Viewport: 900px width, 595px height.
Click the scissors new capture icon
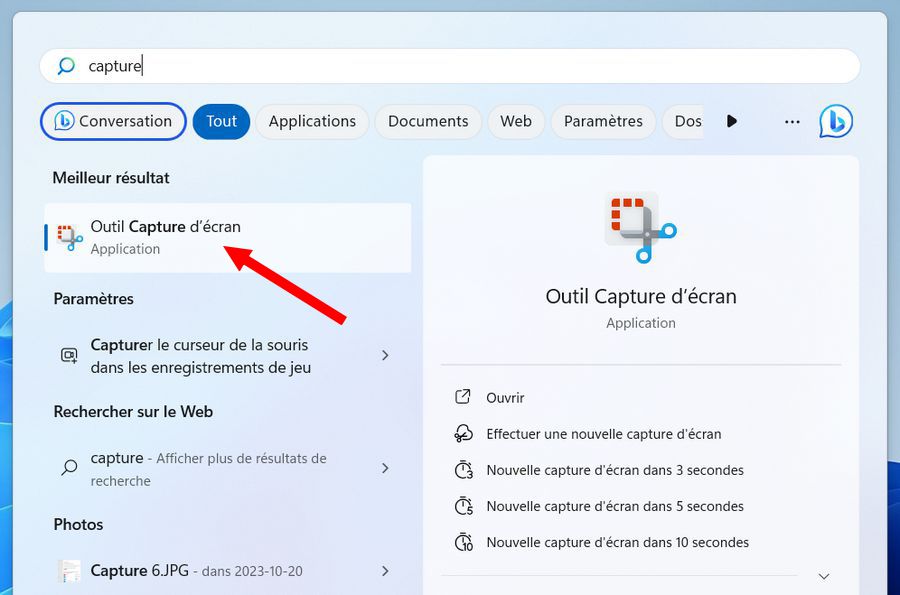point(463,434)
